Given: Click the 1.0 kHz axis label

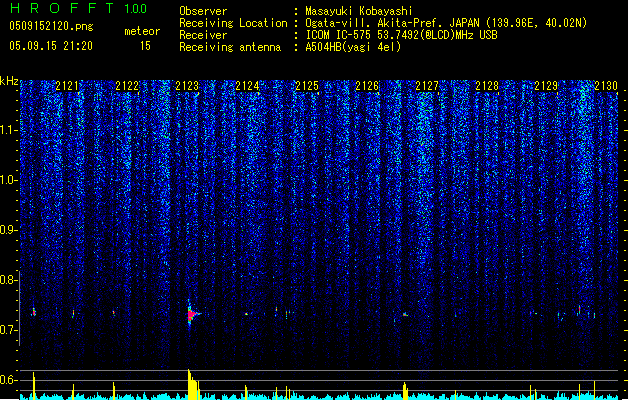Looking at the screenshot, I should (8, 180).
